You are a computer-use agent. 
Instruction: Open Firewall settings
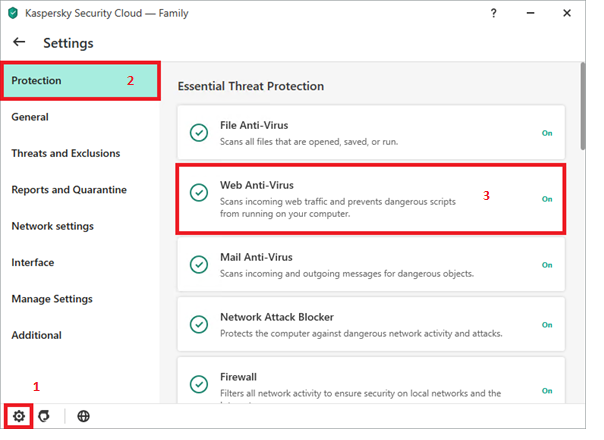tap(371, 380)
